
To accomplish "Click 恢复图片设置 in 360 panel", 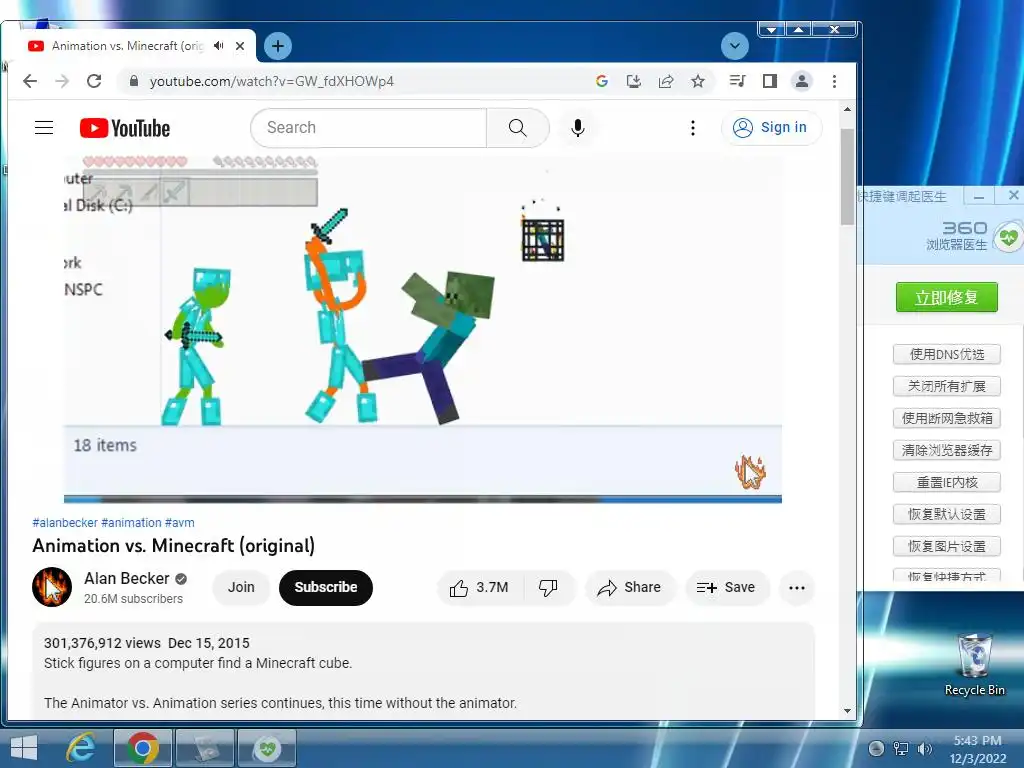I will point(947,546).
